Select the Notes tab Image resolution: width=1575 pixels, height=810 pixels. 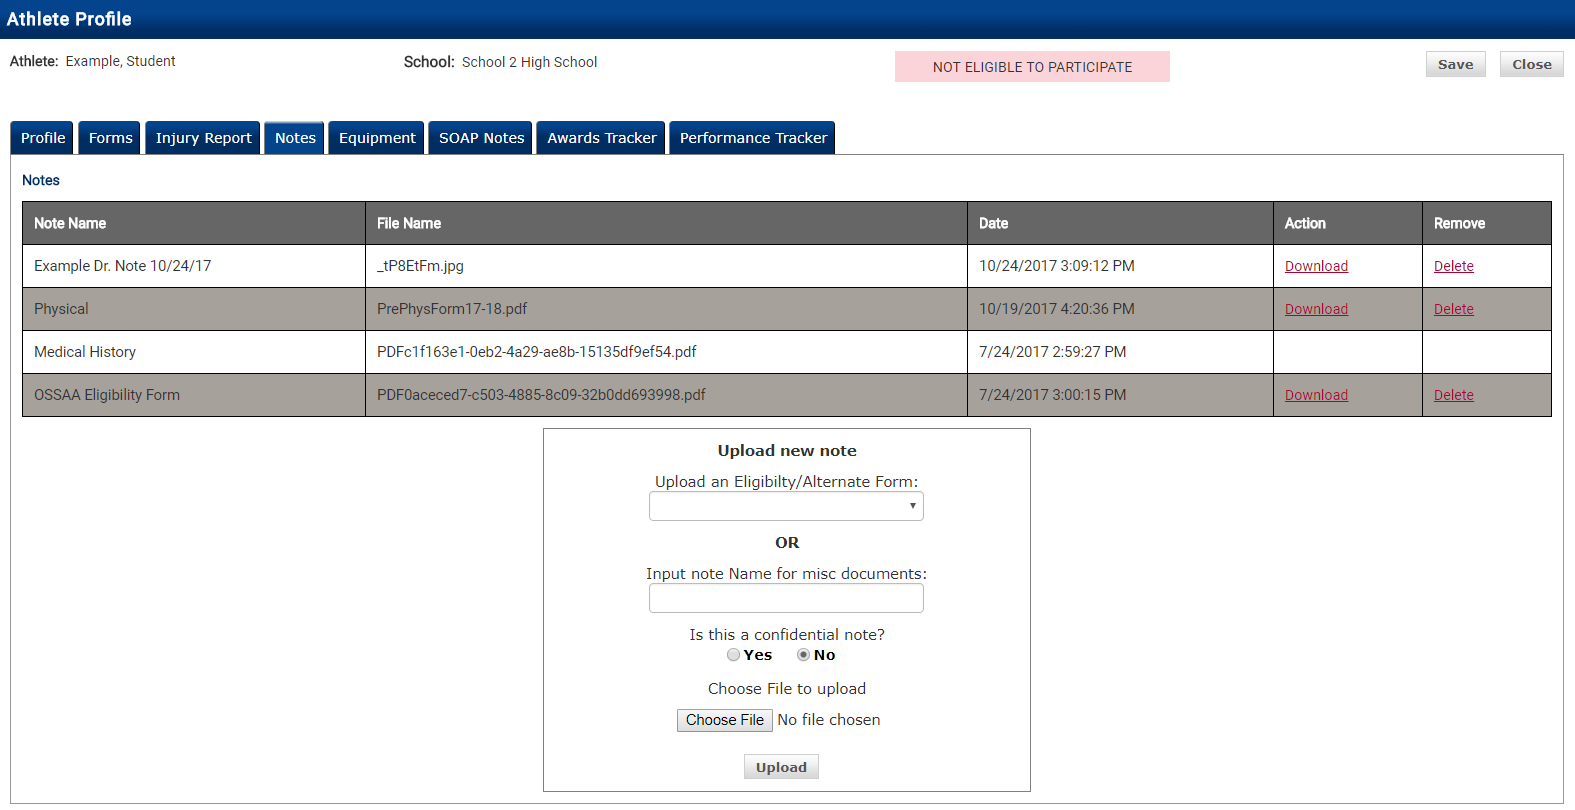(295, 138)
